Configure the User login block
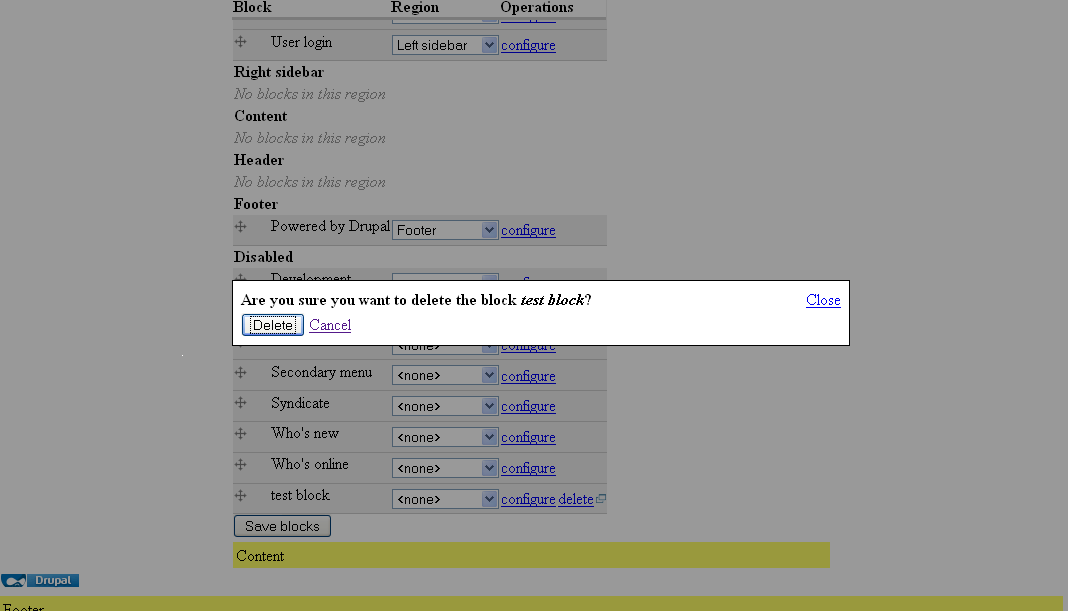Viewport: 1068px width, 611px height. point(528,45)
